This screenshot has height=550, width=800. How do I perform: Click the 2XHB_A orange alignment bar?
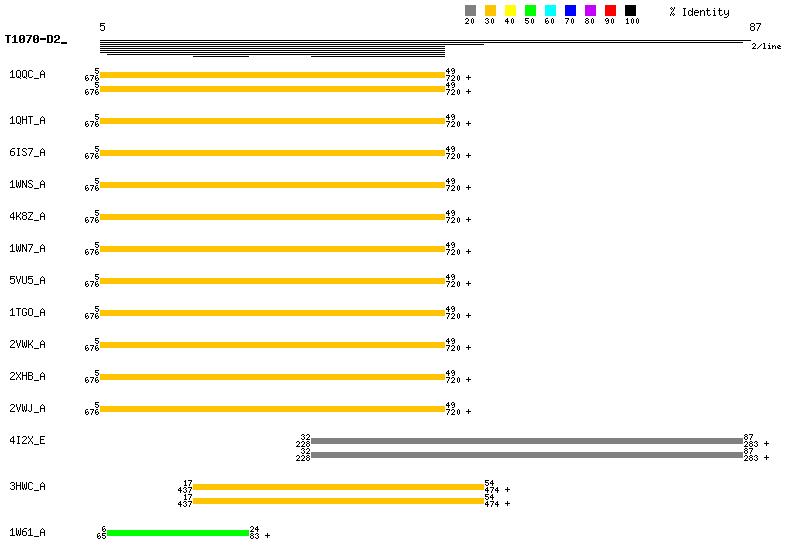[272, 377]
